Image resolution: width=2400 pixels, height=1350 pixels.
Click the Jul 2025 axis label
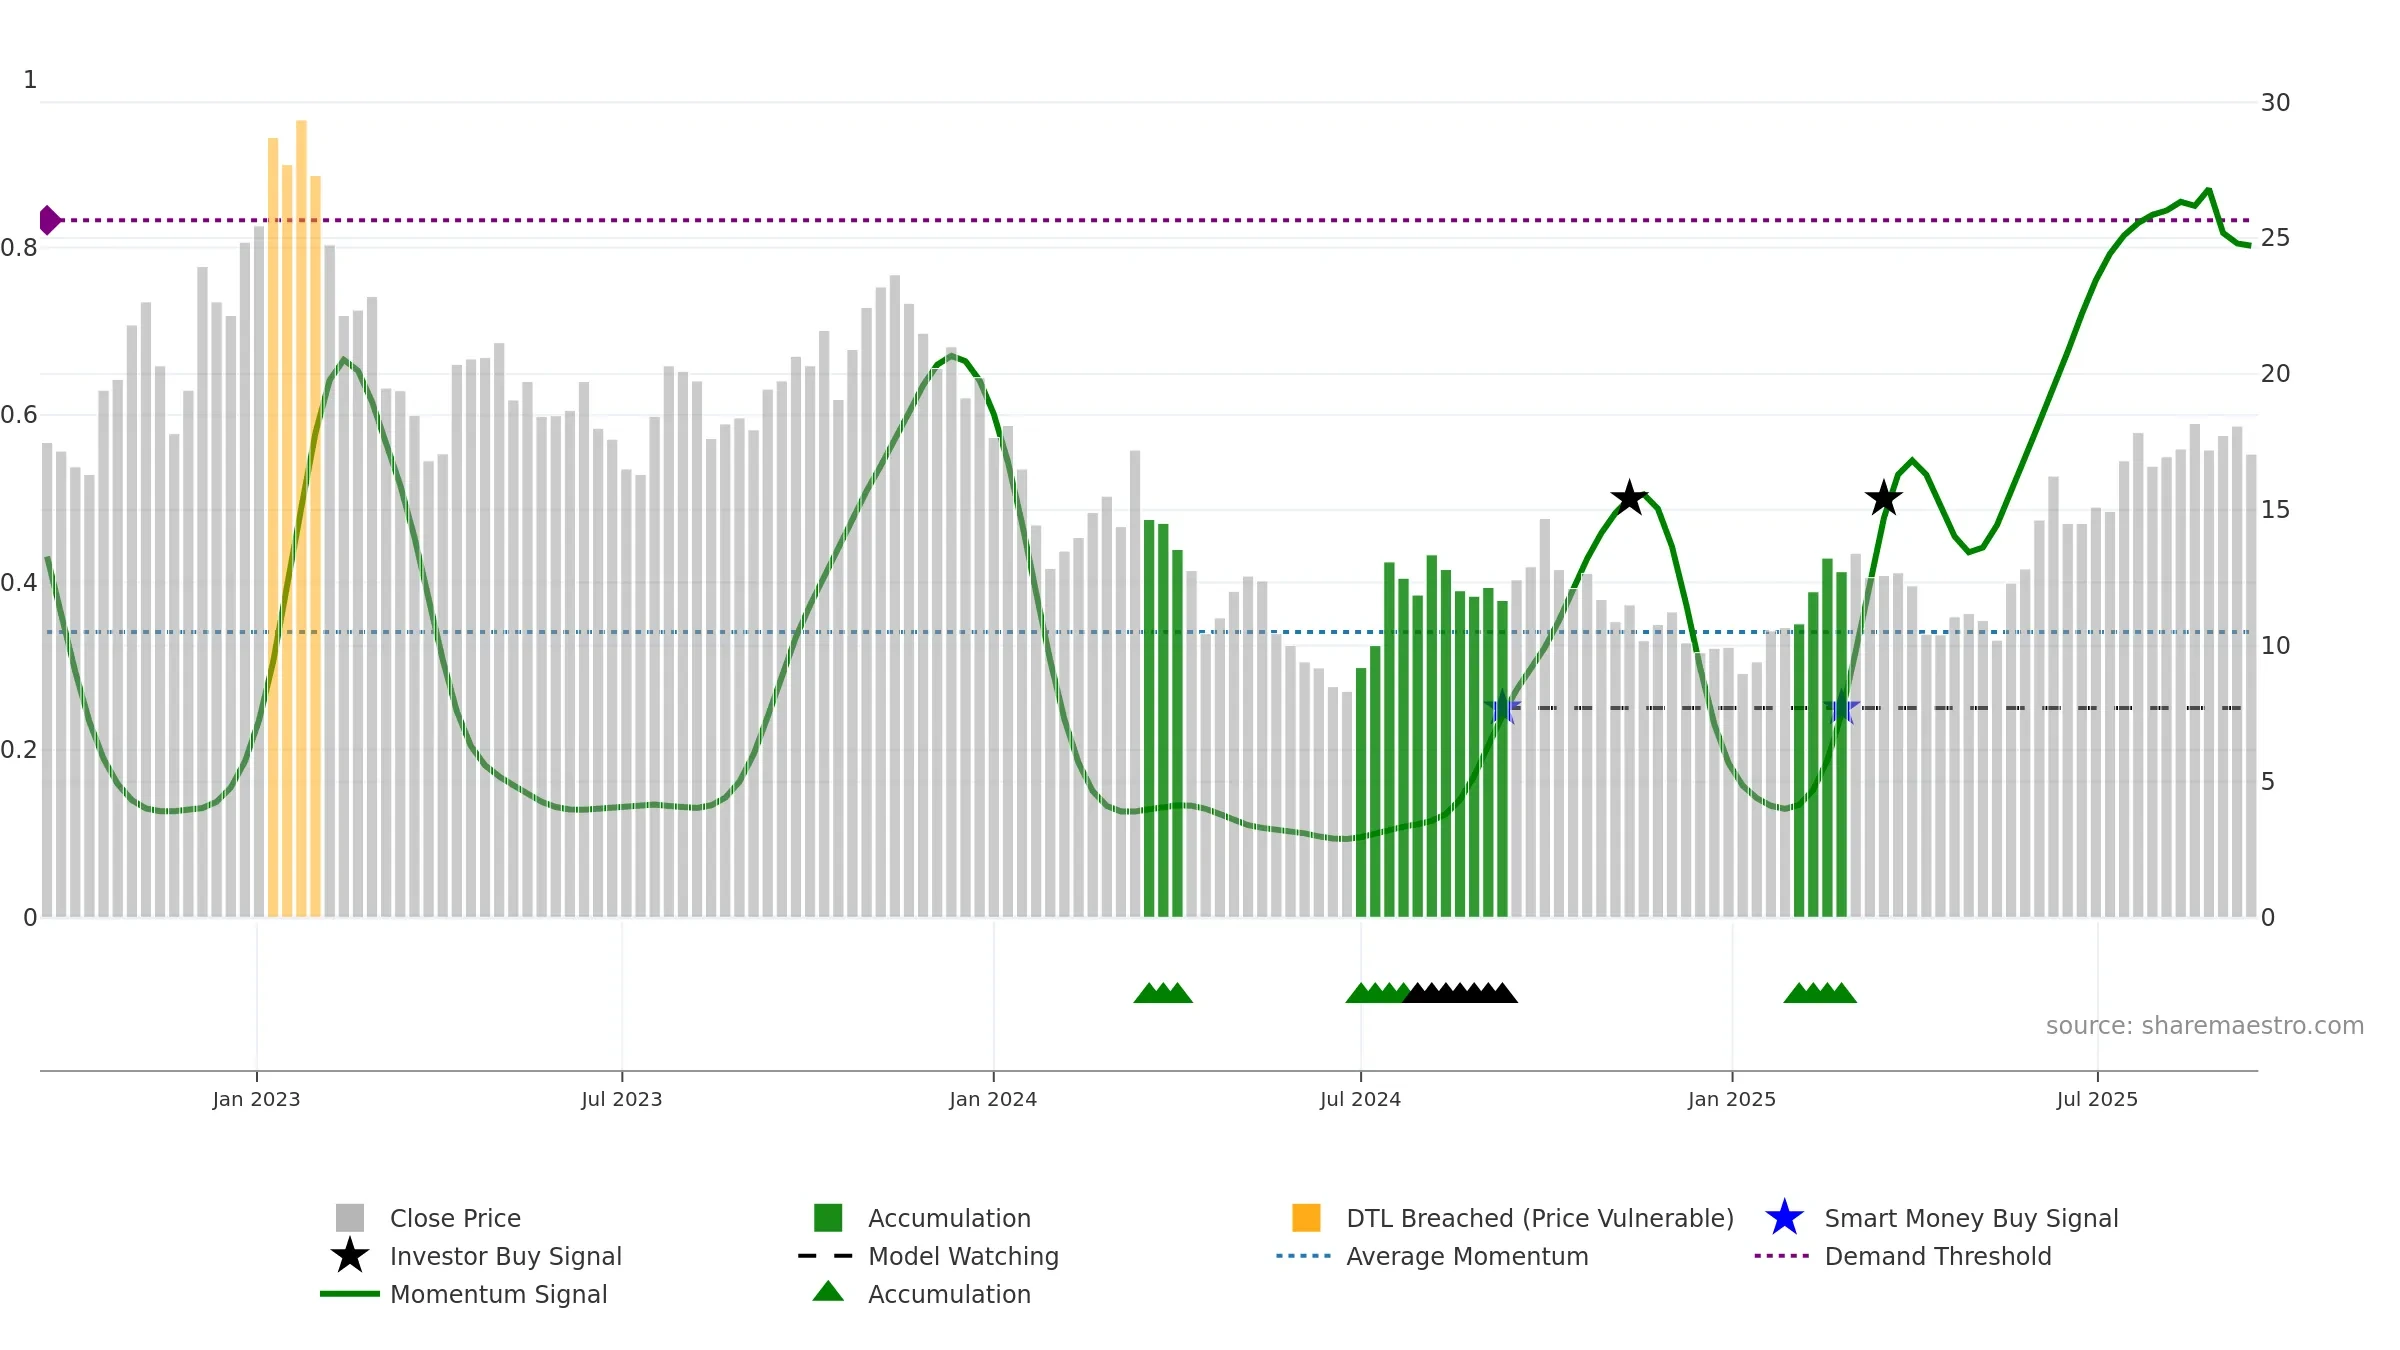pos(2097,1100)
